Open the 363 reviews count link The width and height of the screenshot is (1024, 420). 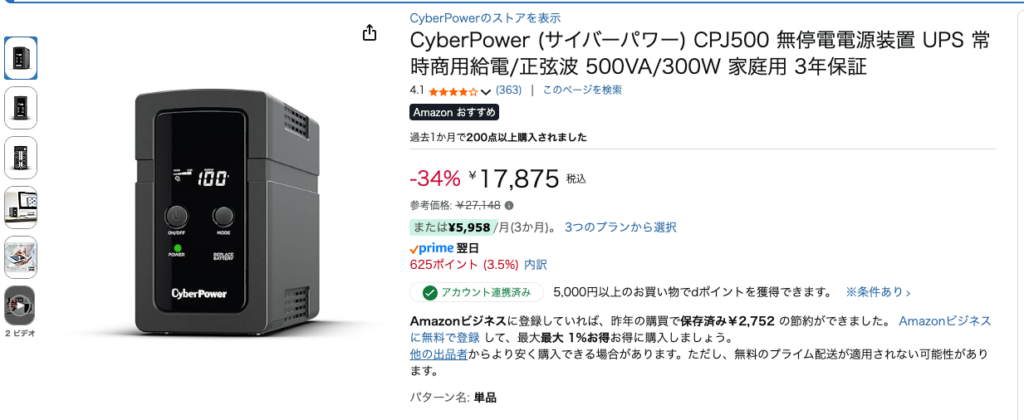(x=508, y=90)
